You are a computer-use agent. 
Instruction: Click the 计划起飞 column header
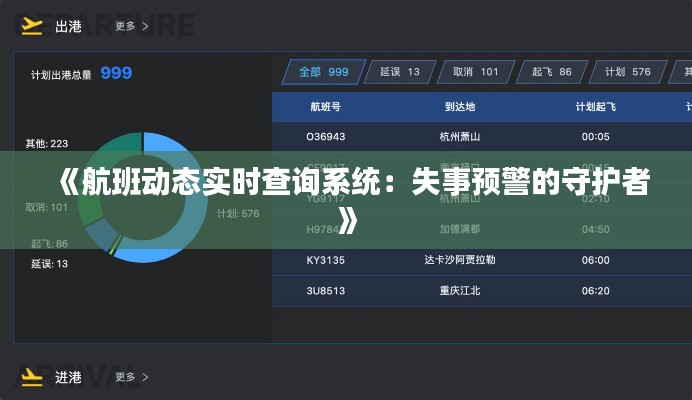click(x=595, y=106)
